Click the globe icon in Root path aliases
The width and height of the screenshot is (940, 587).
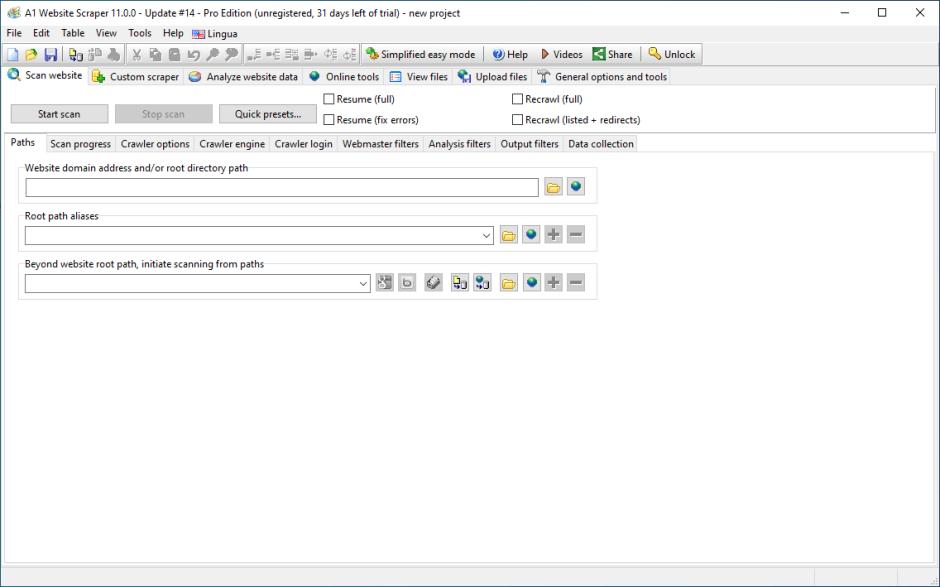tap(531, 235)
